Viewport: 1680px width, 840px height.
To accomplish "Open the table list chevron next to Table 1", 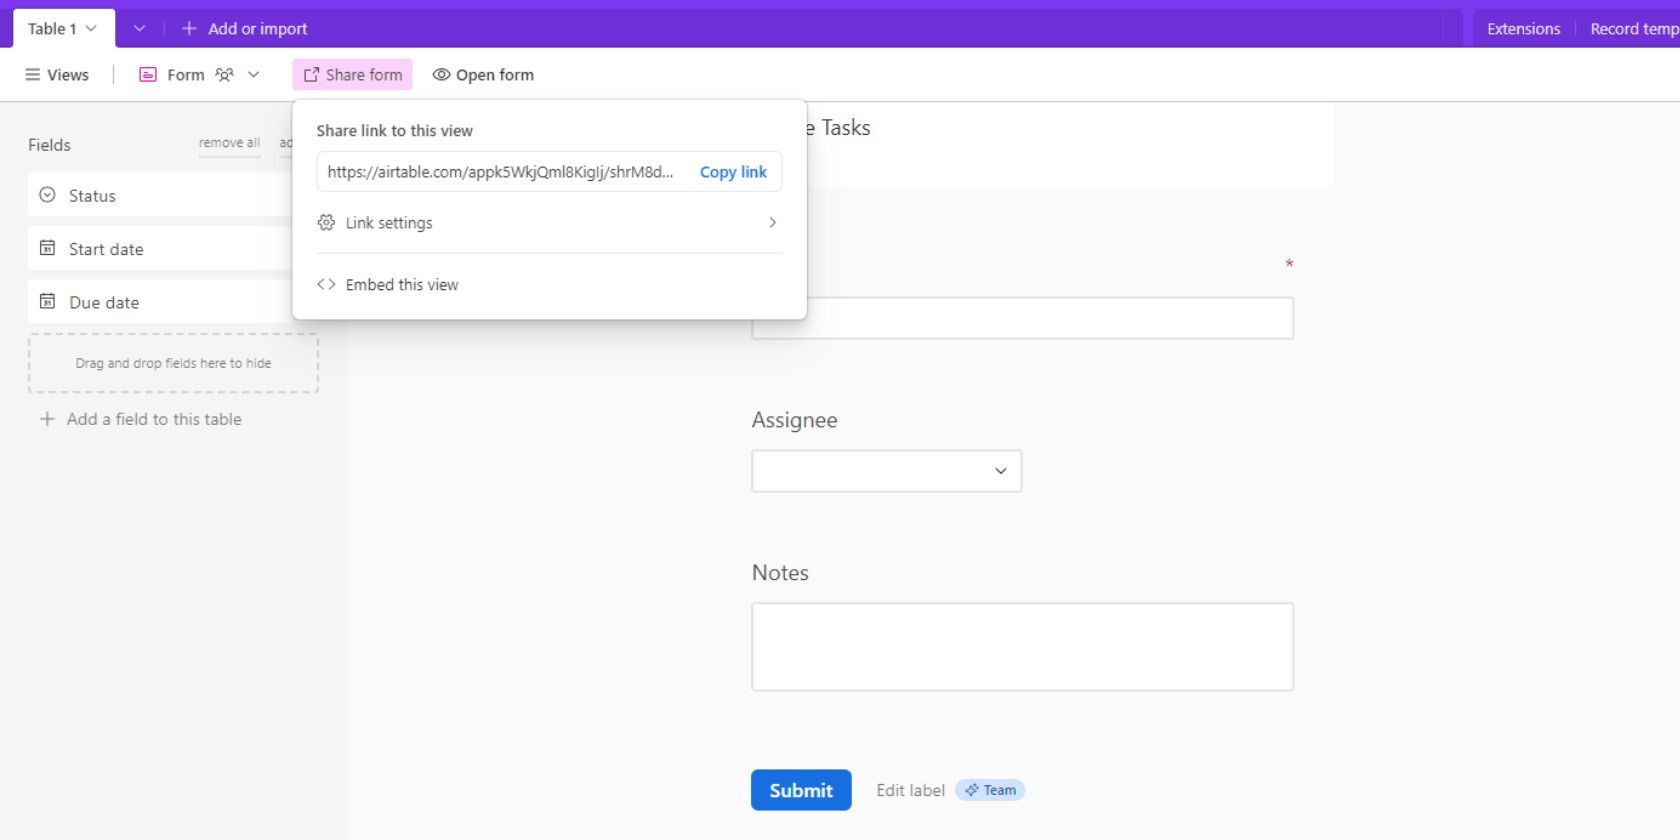I will point(139,29).
